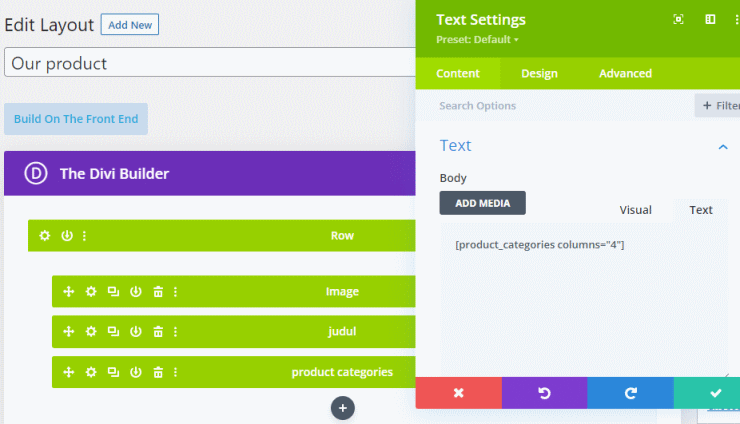Click the Add Media button

(x=482, y=203)
